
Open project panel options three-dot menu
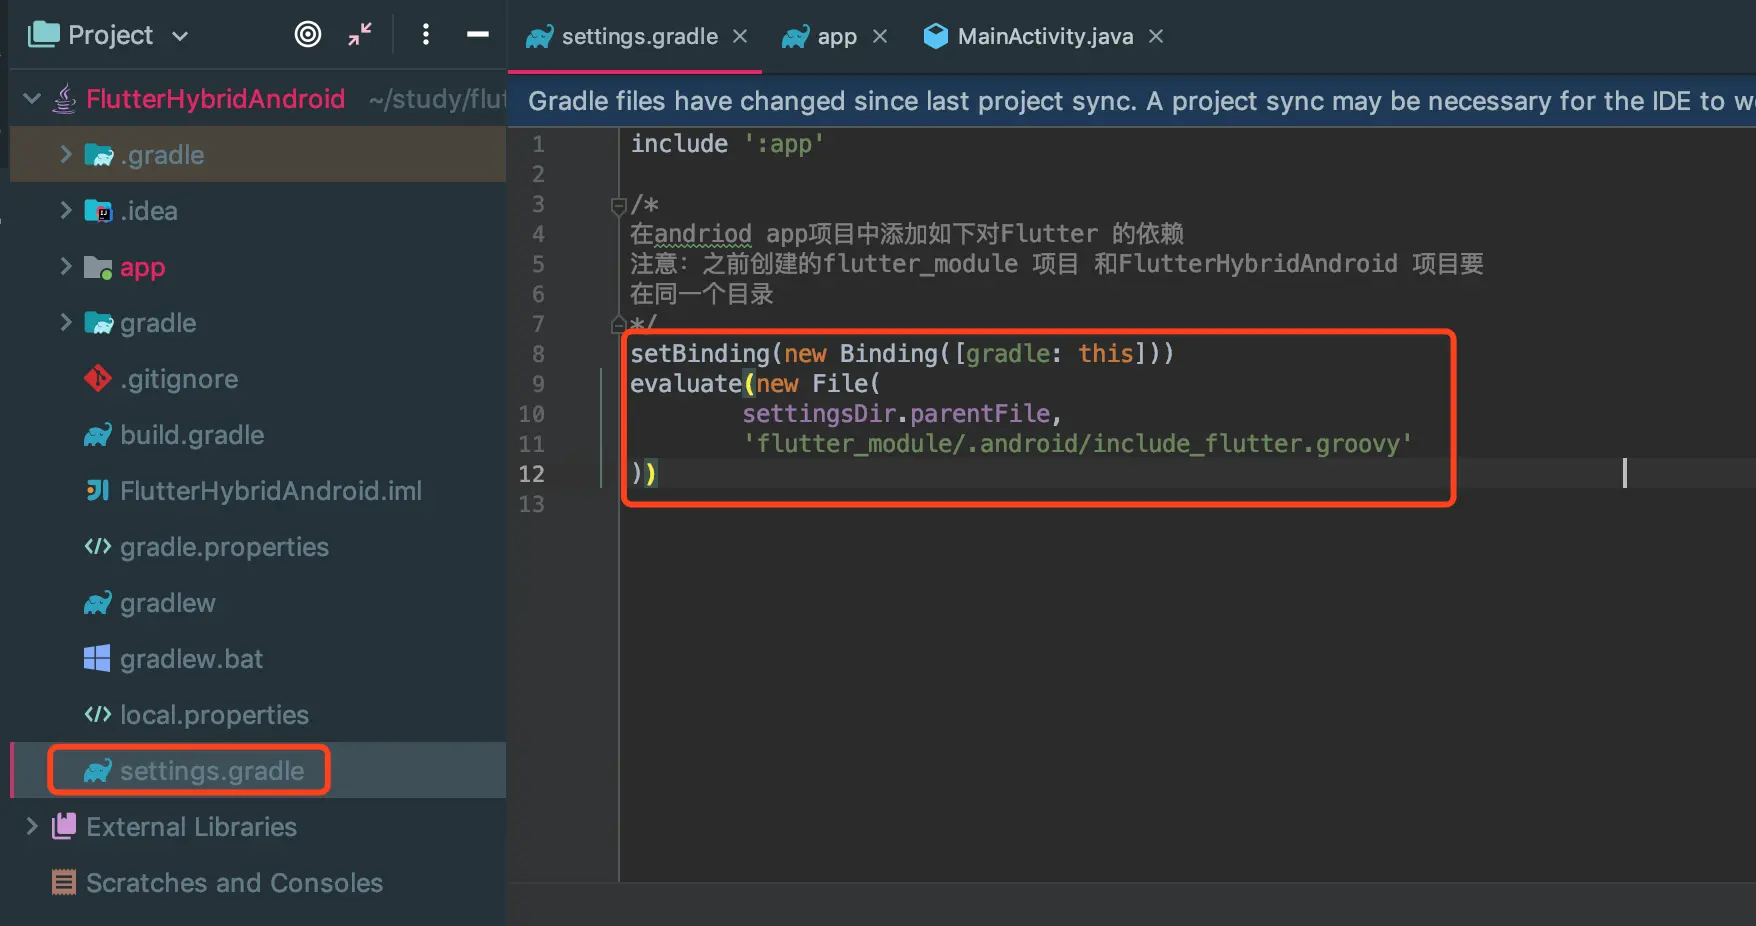(426, 35)
